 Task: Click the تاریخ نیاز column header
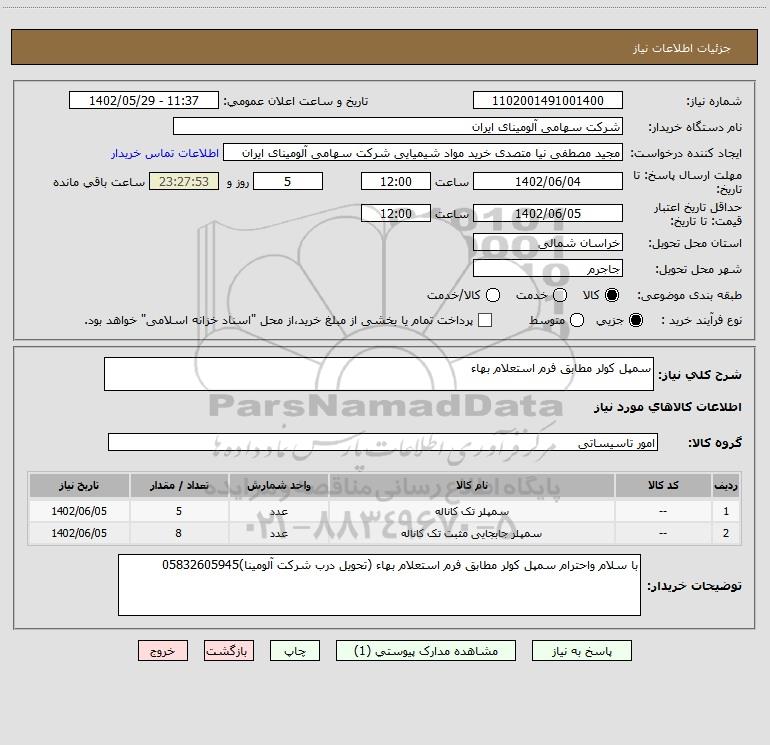point(79,485)
